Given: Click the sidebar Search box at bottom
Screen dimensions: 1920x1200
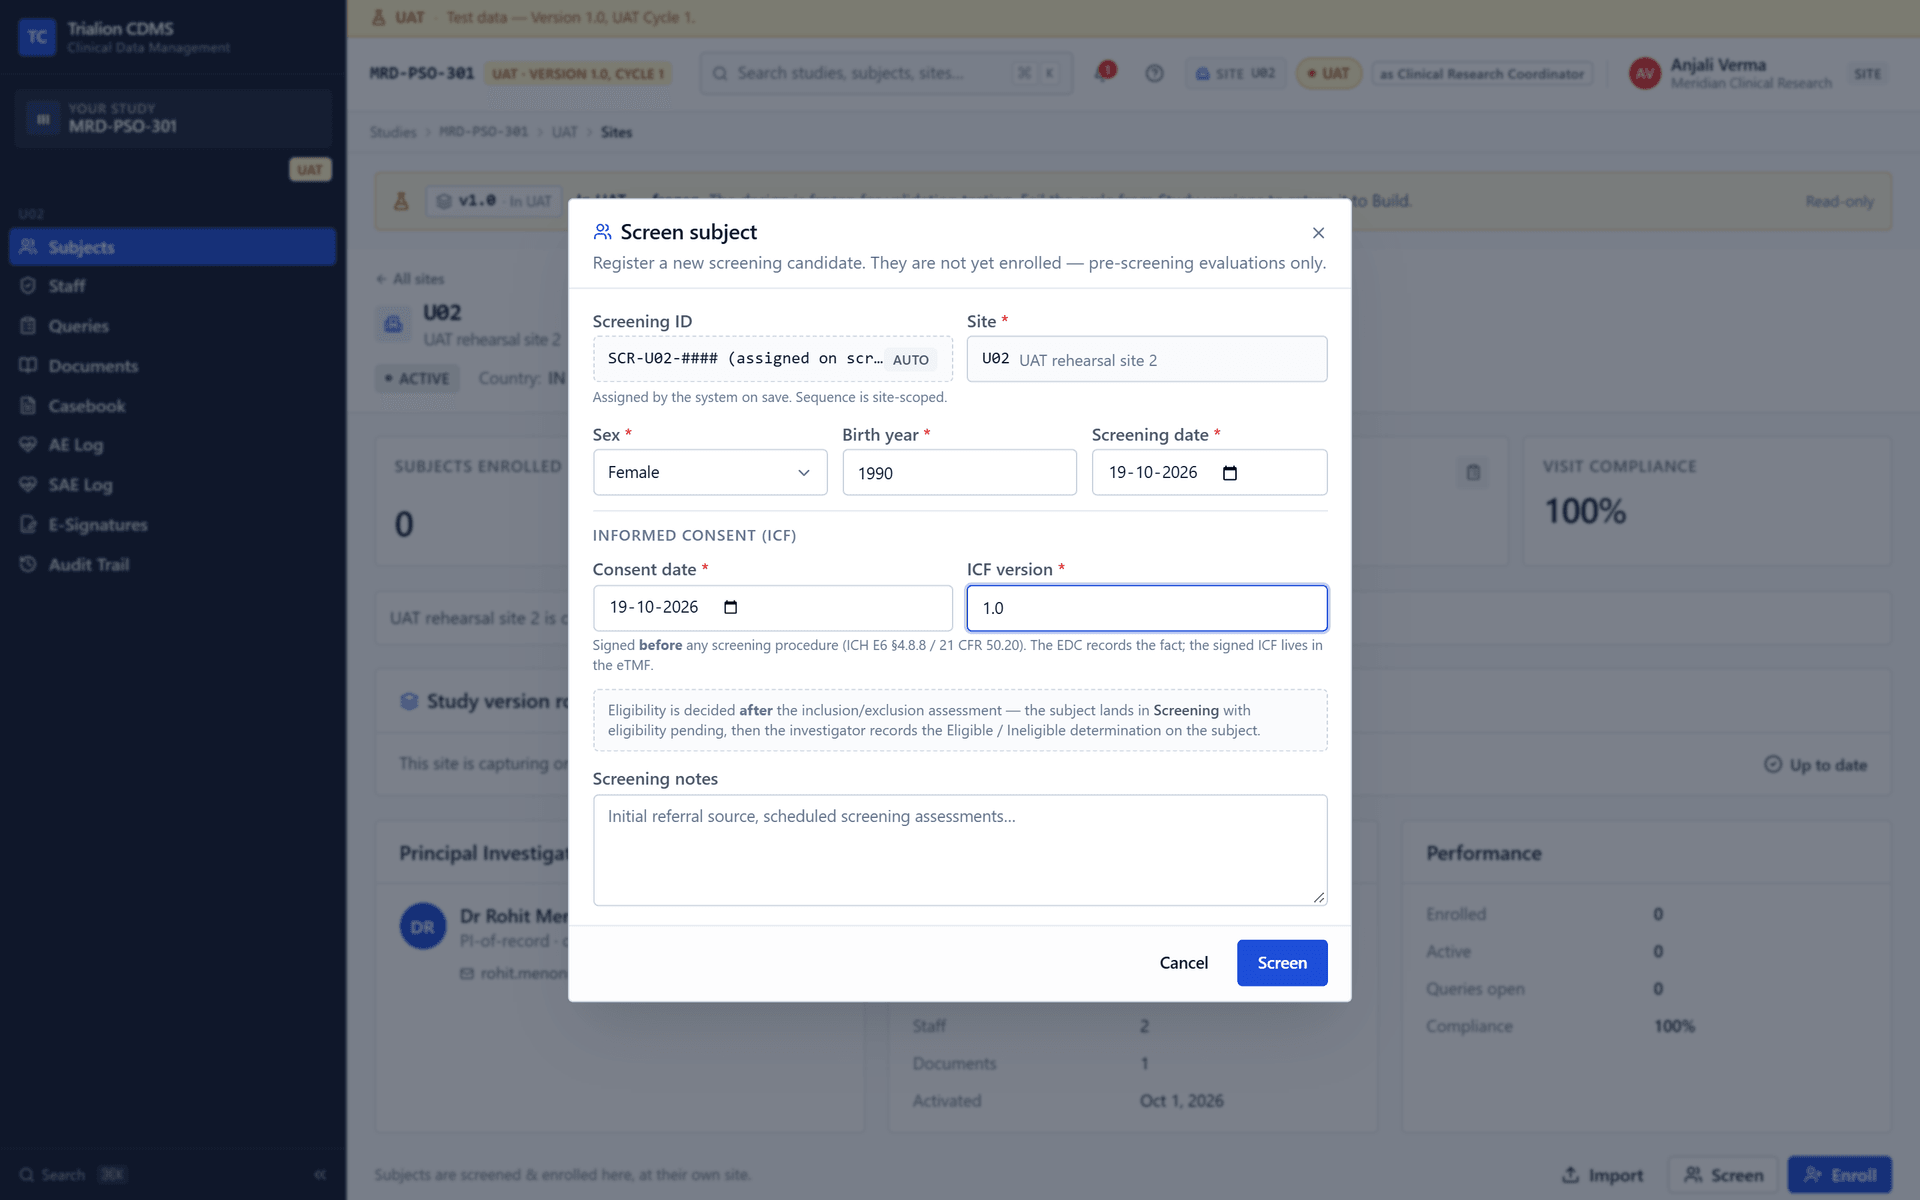Looking at the screenshot, I should point(72,1174).
